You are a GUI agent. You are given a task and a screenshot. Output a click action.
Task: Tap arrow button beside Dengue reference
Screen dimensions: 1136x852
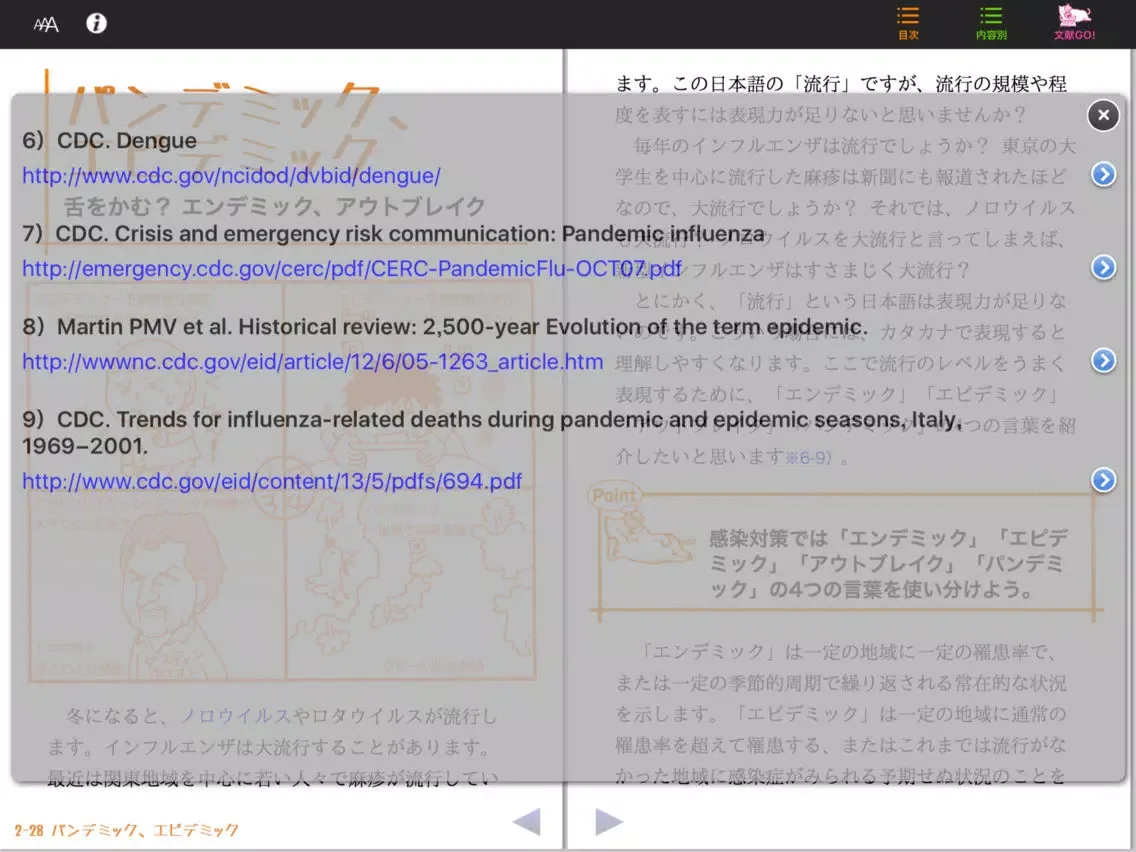1103,175
